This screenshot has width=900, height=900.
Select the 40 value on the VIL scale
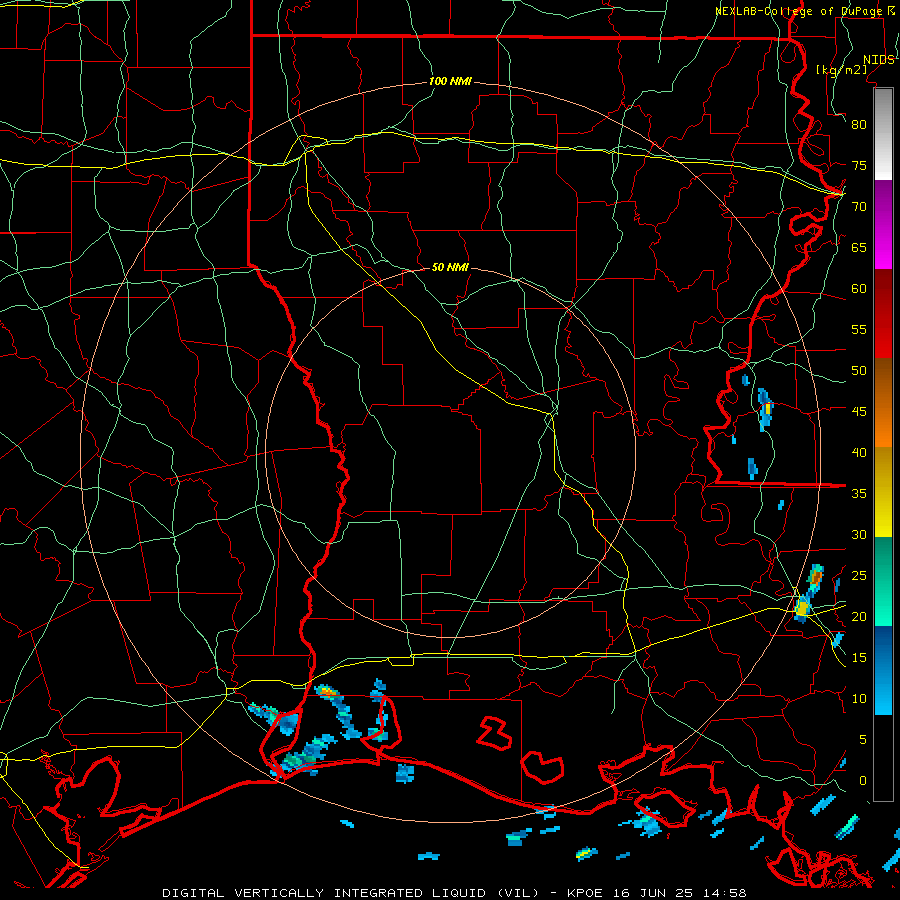859,452
